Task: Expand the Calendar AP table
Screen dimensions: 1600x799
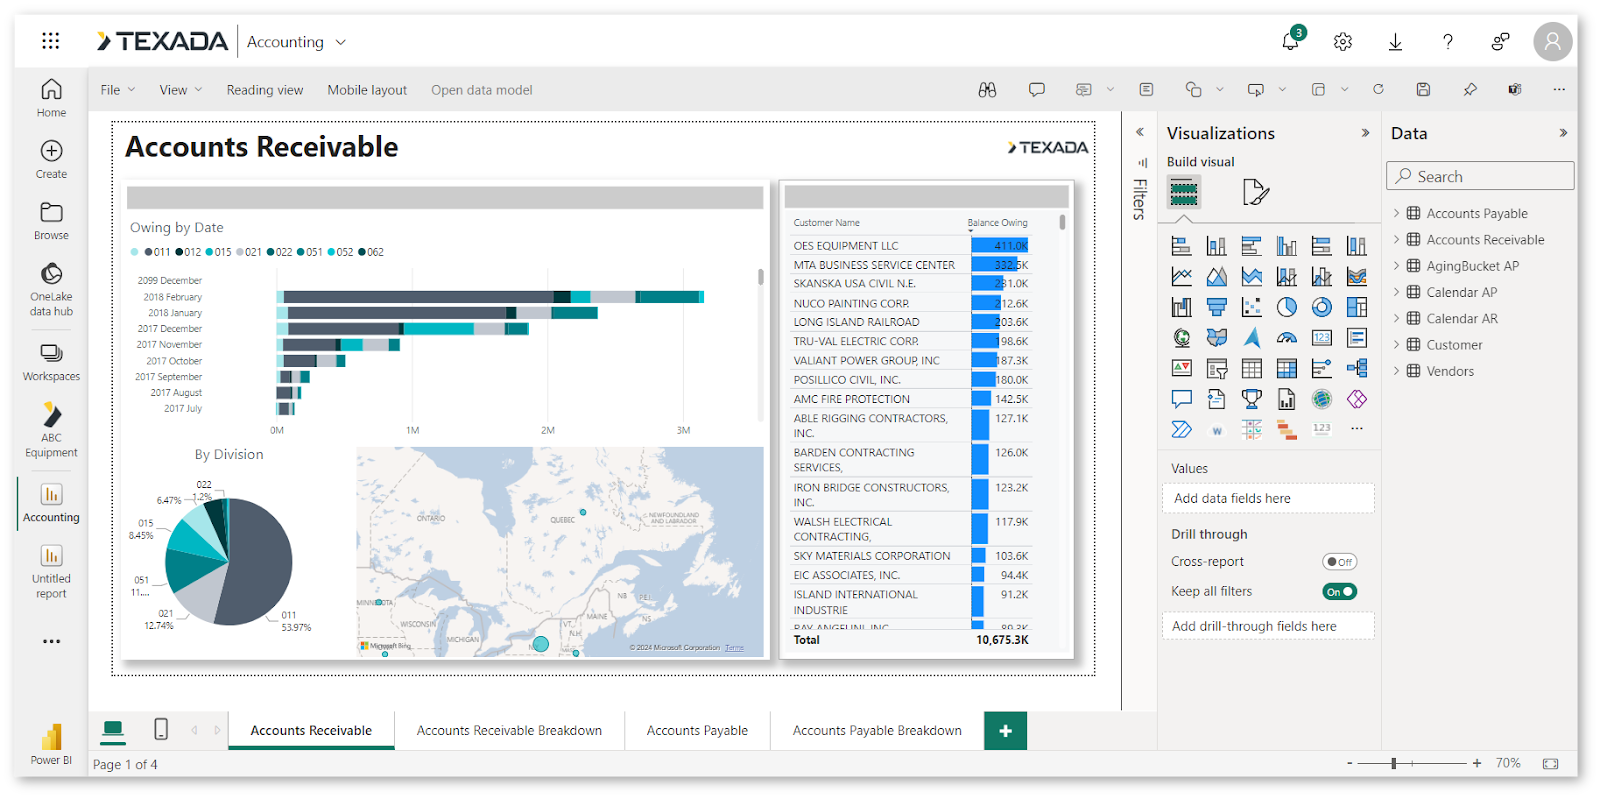Action: point(1397,292)
